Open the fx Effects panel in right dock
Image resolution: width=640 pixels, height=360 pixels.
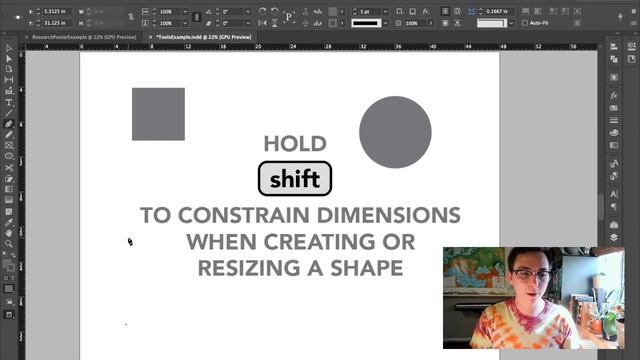(614, 95)
